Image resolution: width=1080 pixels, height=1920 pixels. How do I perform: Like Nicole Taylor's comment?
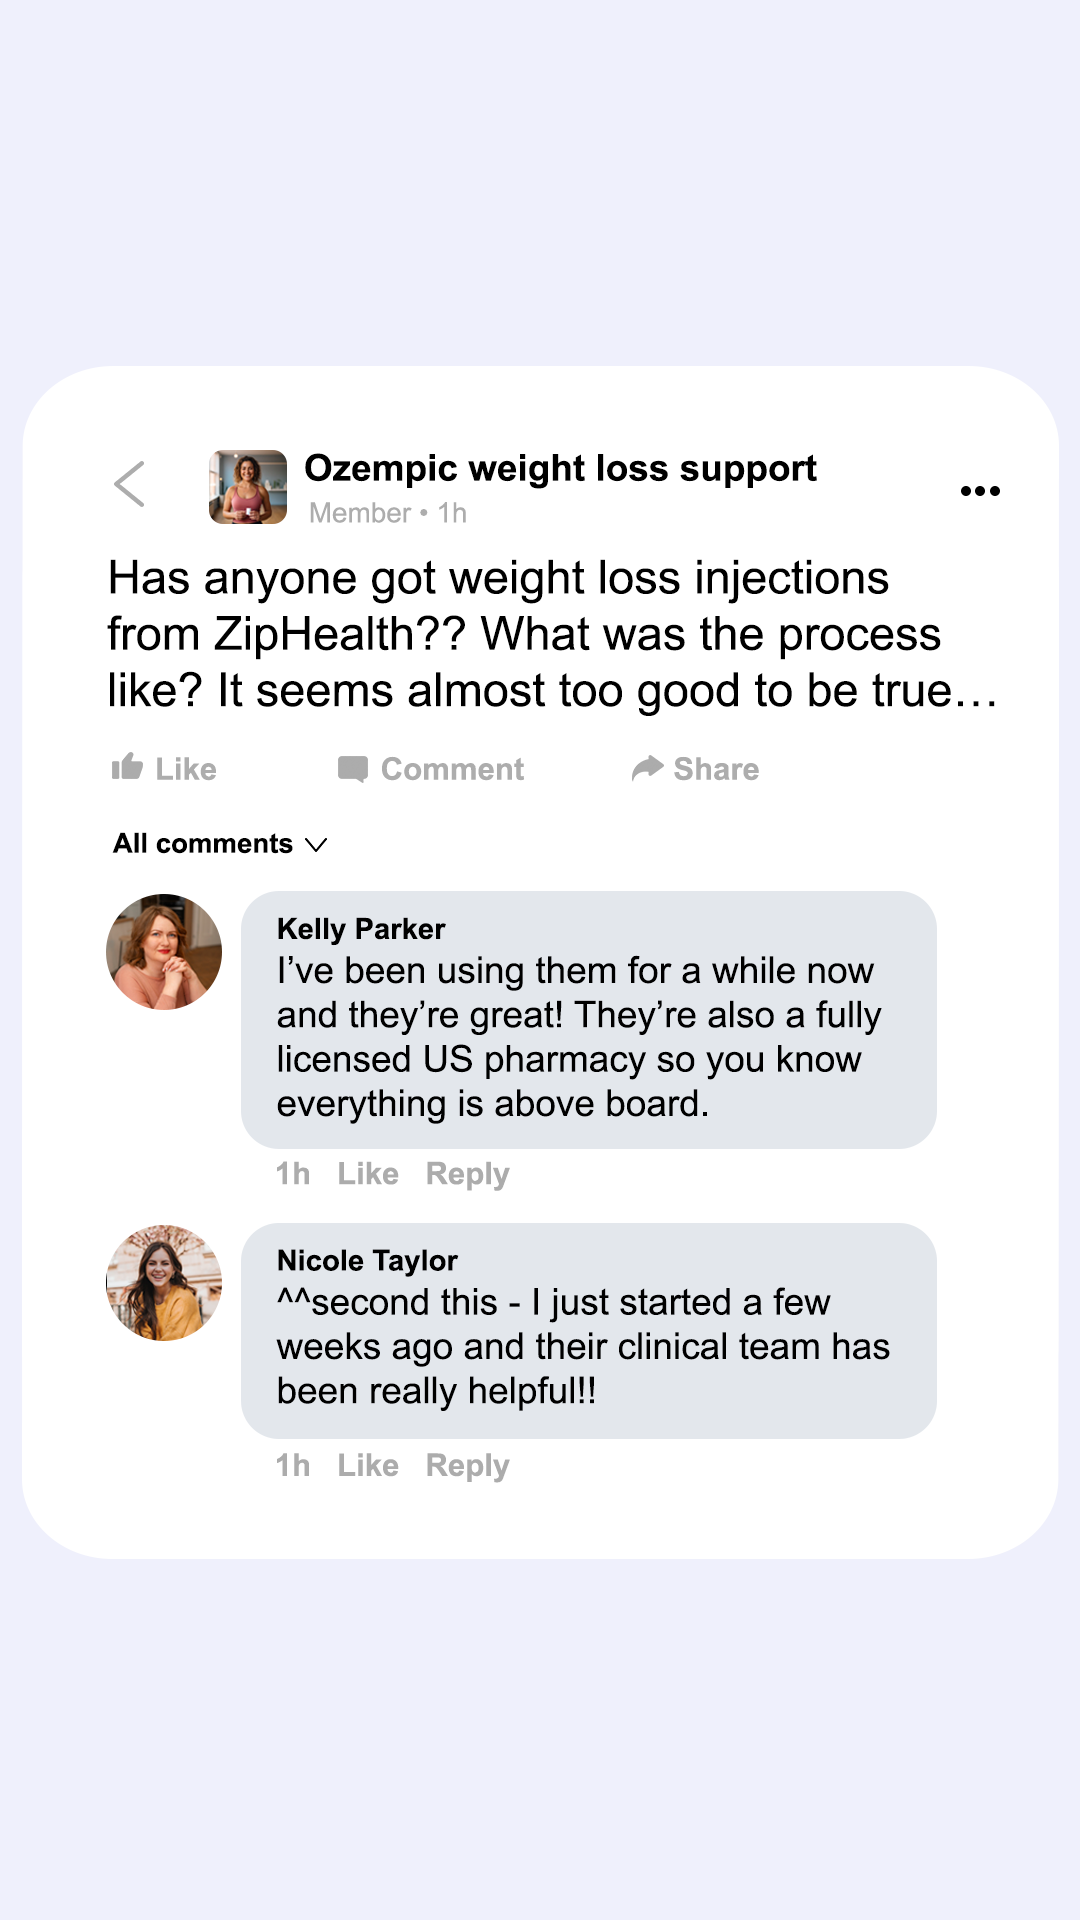pyautogui.click(x=368, y=1466)
